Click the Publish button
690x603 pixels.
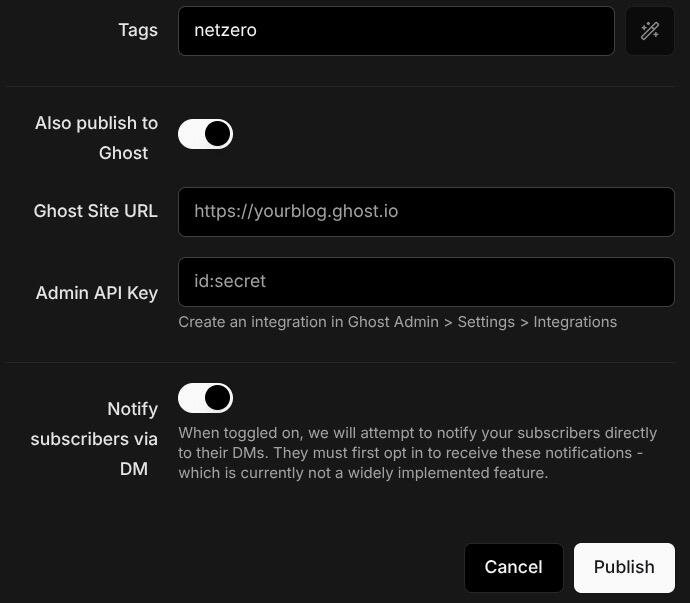point(624,567)
